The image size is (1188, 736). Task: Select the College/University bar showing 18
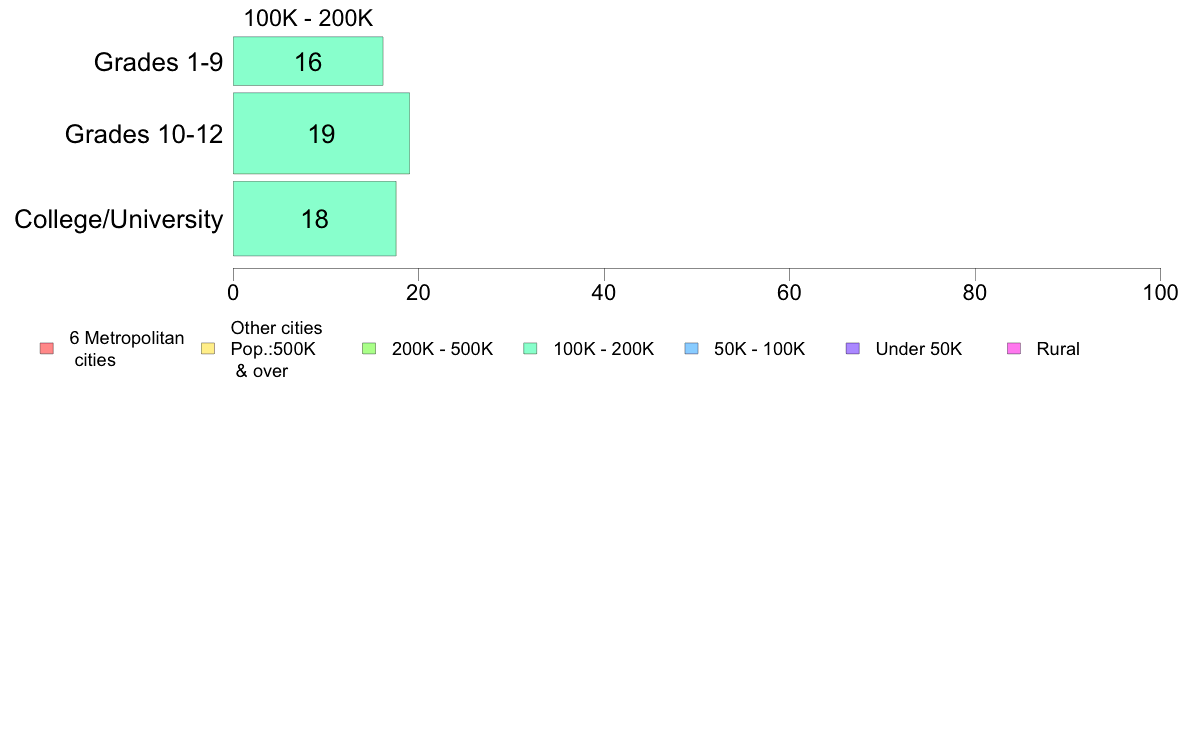pyautogui.click(x=314, y=219)
